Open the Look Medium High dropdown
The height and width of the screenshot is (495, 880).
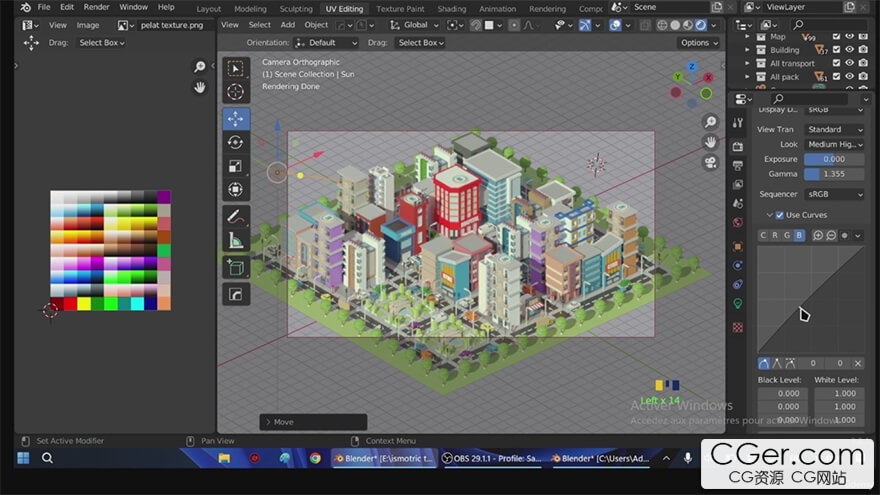(x=835, y=144)
